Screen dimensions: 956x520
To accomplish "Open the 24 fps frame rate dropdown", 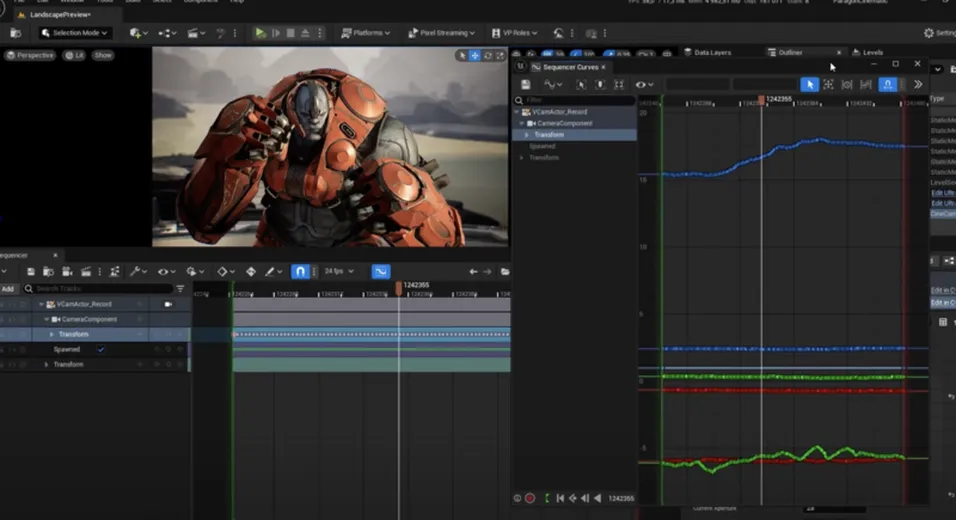I will tap(339, 271).
